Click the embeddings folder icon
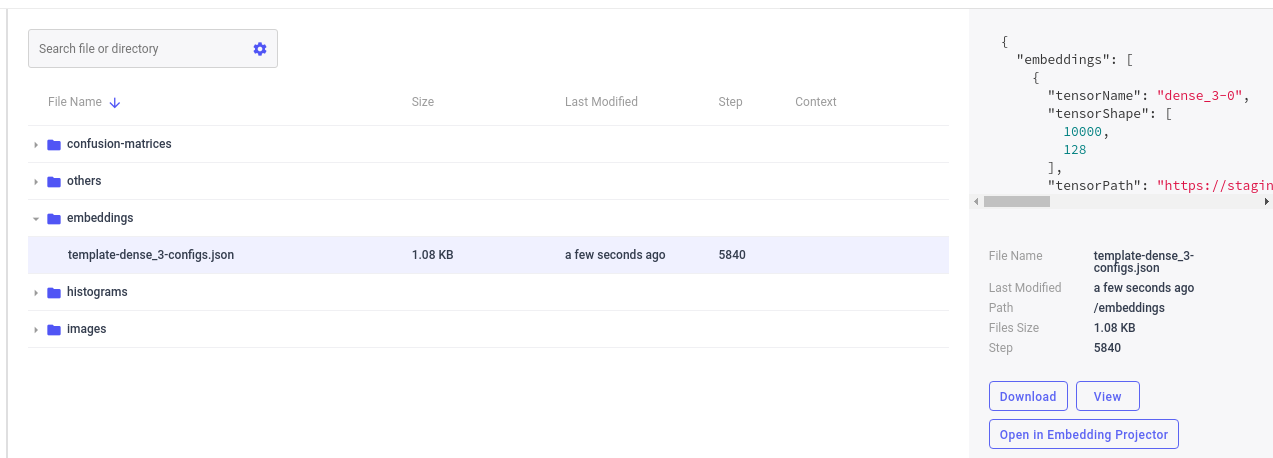Screen dimensions: 1273x458 tap(54, 219)
